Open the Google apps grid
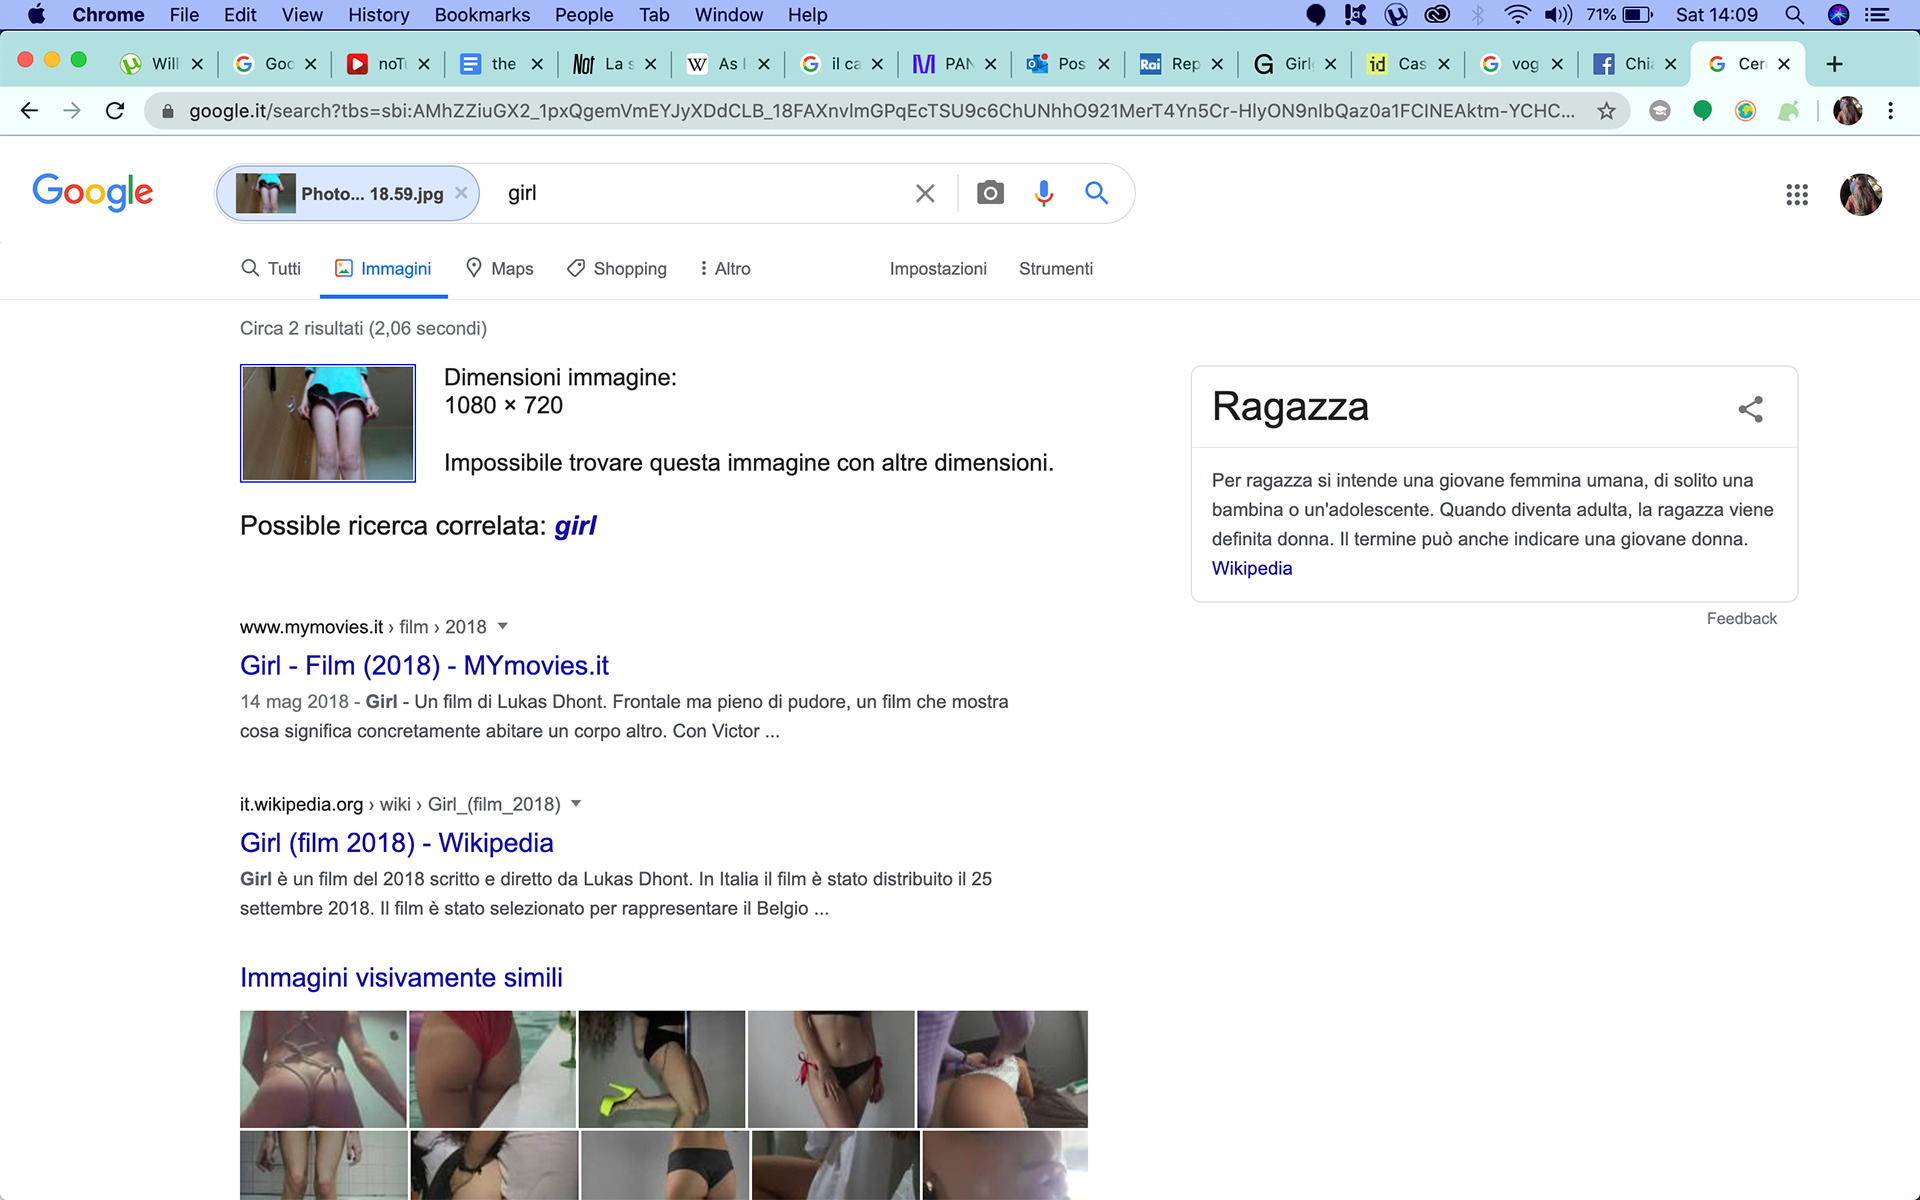1920x1200 pixels. point(1797,194)
